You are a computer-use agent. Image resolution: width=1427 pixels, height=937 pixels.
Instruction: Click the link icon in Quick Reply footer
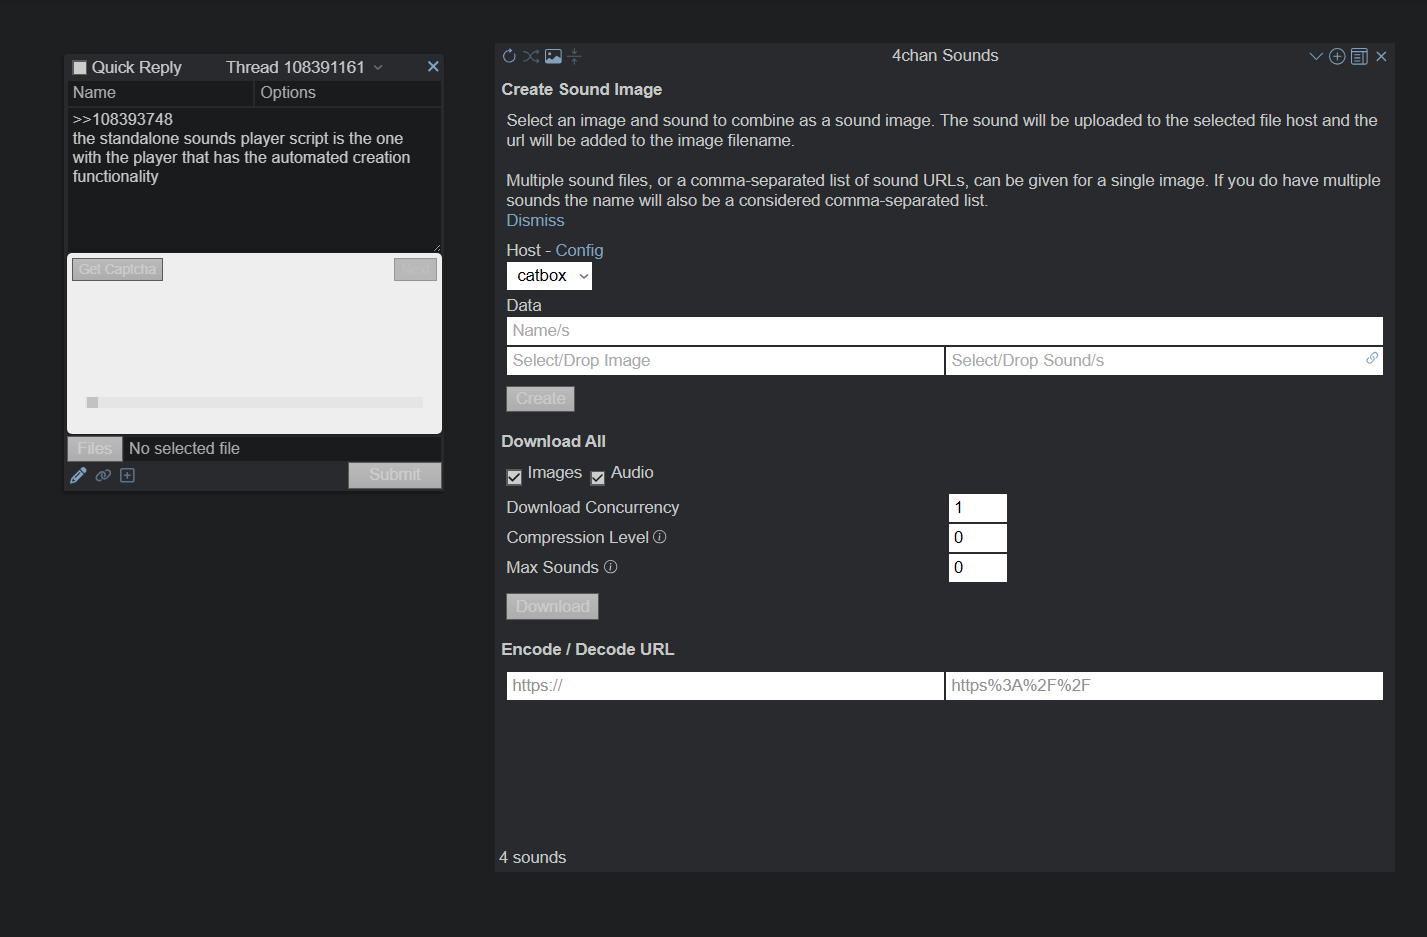(x=103, y=475)
